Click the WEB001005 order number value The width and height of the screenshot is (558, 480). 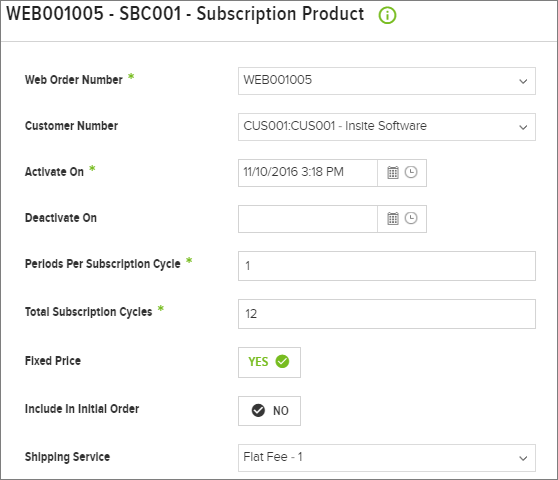[278, 80]
